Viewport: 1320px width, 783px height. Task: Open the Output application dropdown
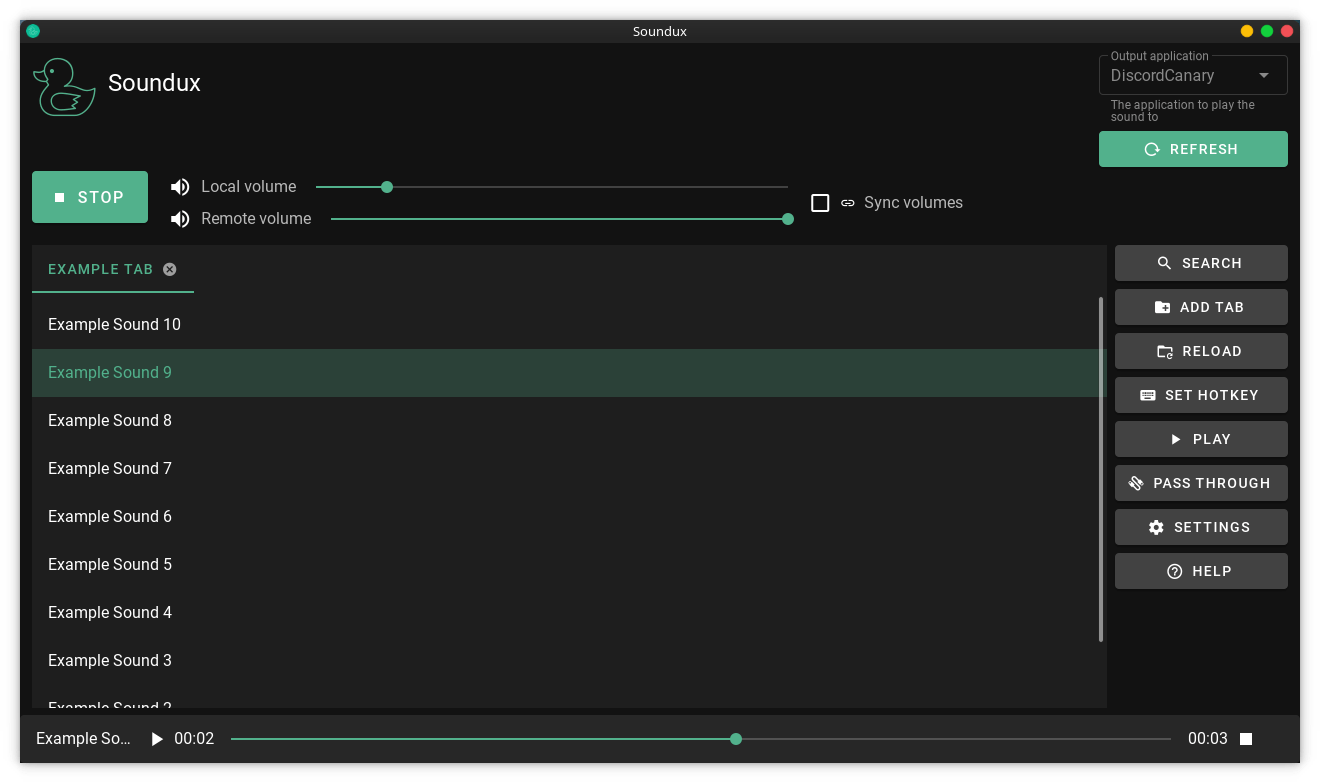point(1193,75)
